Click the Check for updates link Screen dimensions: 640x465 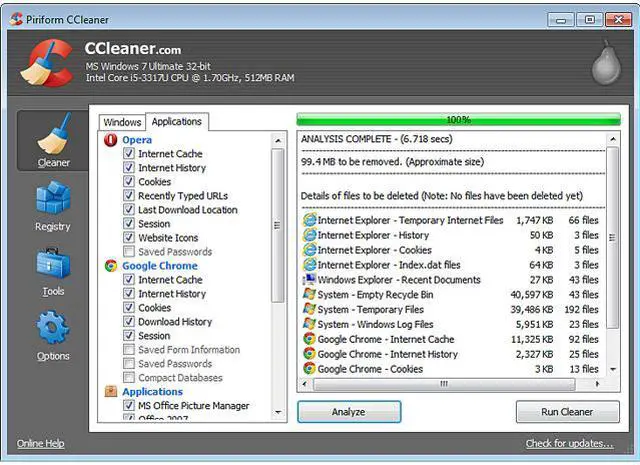tap(569, 443)
